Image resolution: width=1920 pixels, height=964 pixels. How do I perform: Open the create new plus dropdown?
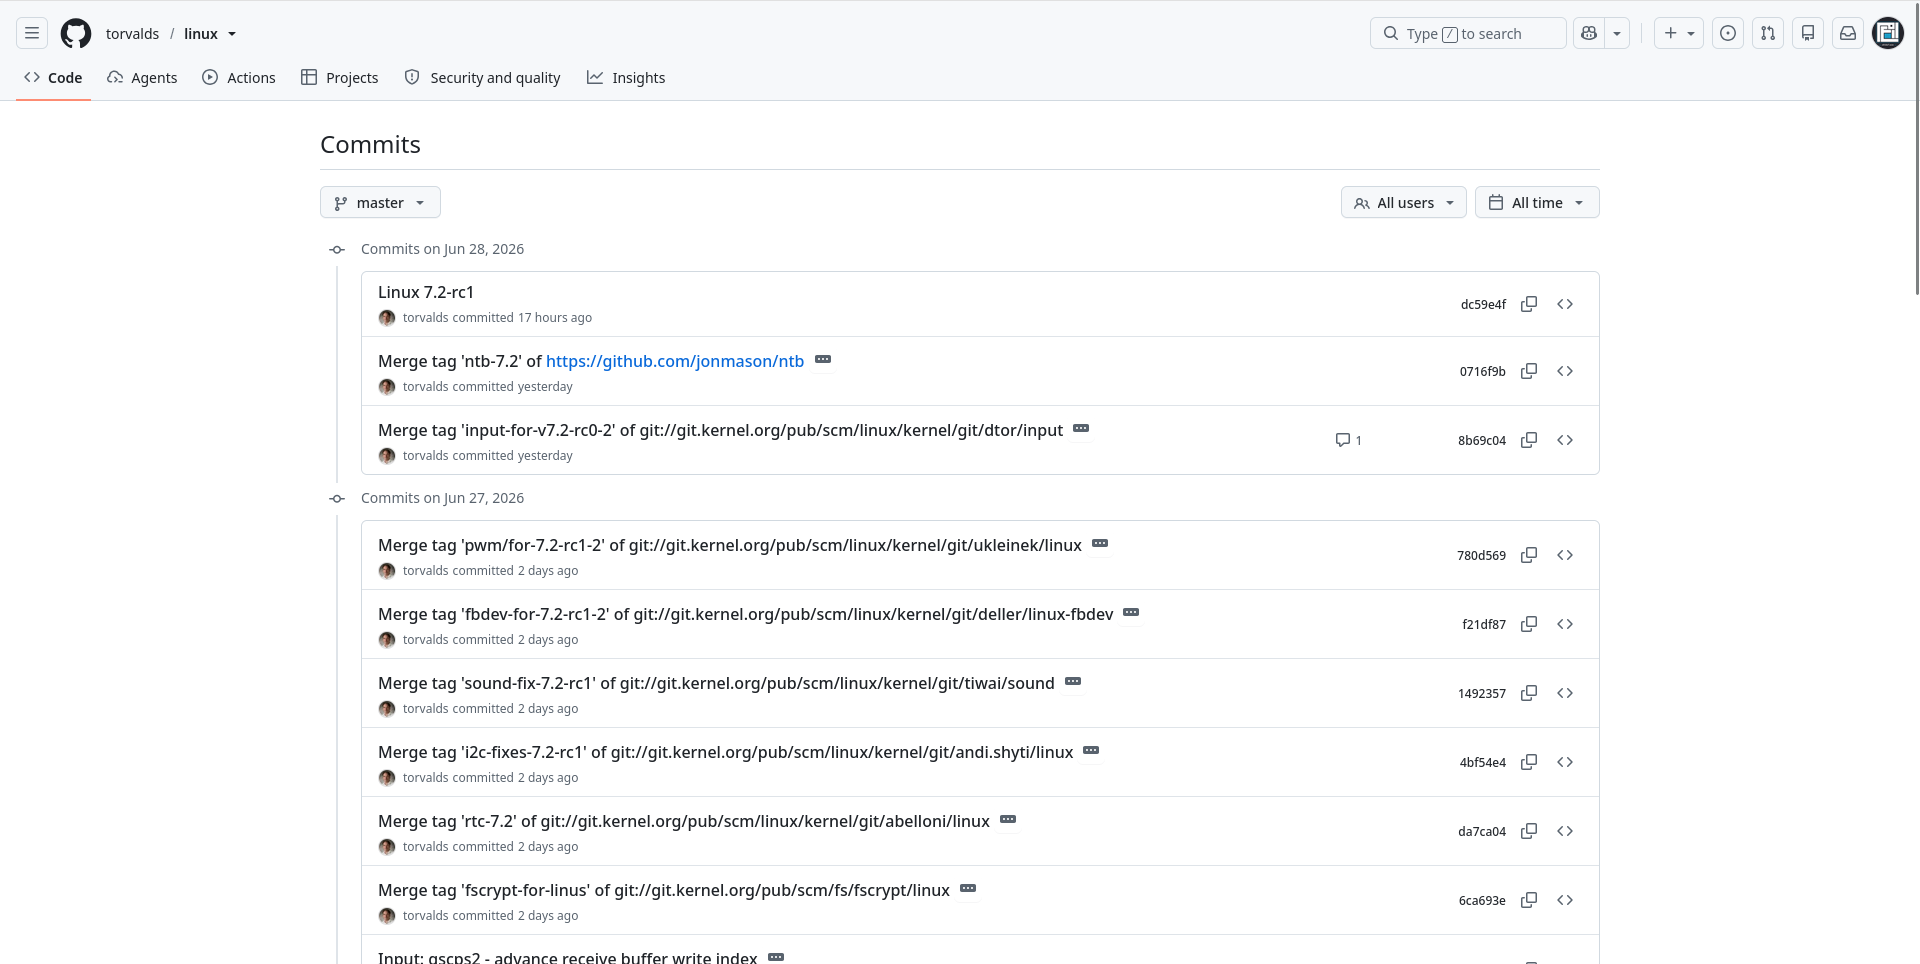(1679, 33)
